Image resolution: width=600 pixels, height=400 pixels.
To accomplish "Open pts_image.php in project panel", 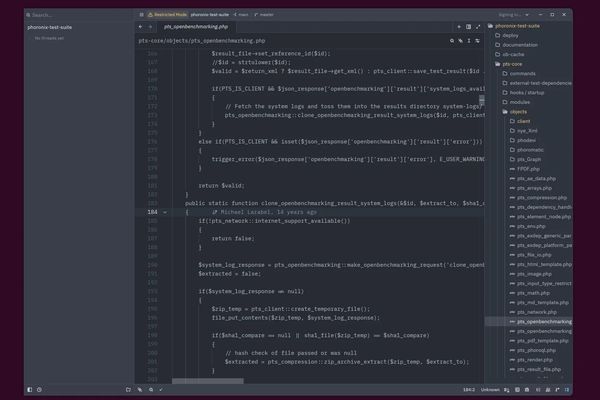I will [x=531, y=274].
